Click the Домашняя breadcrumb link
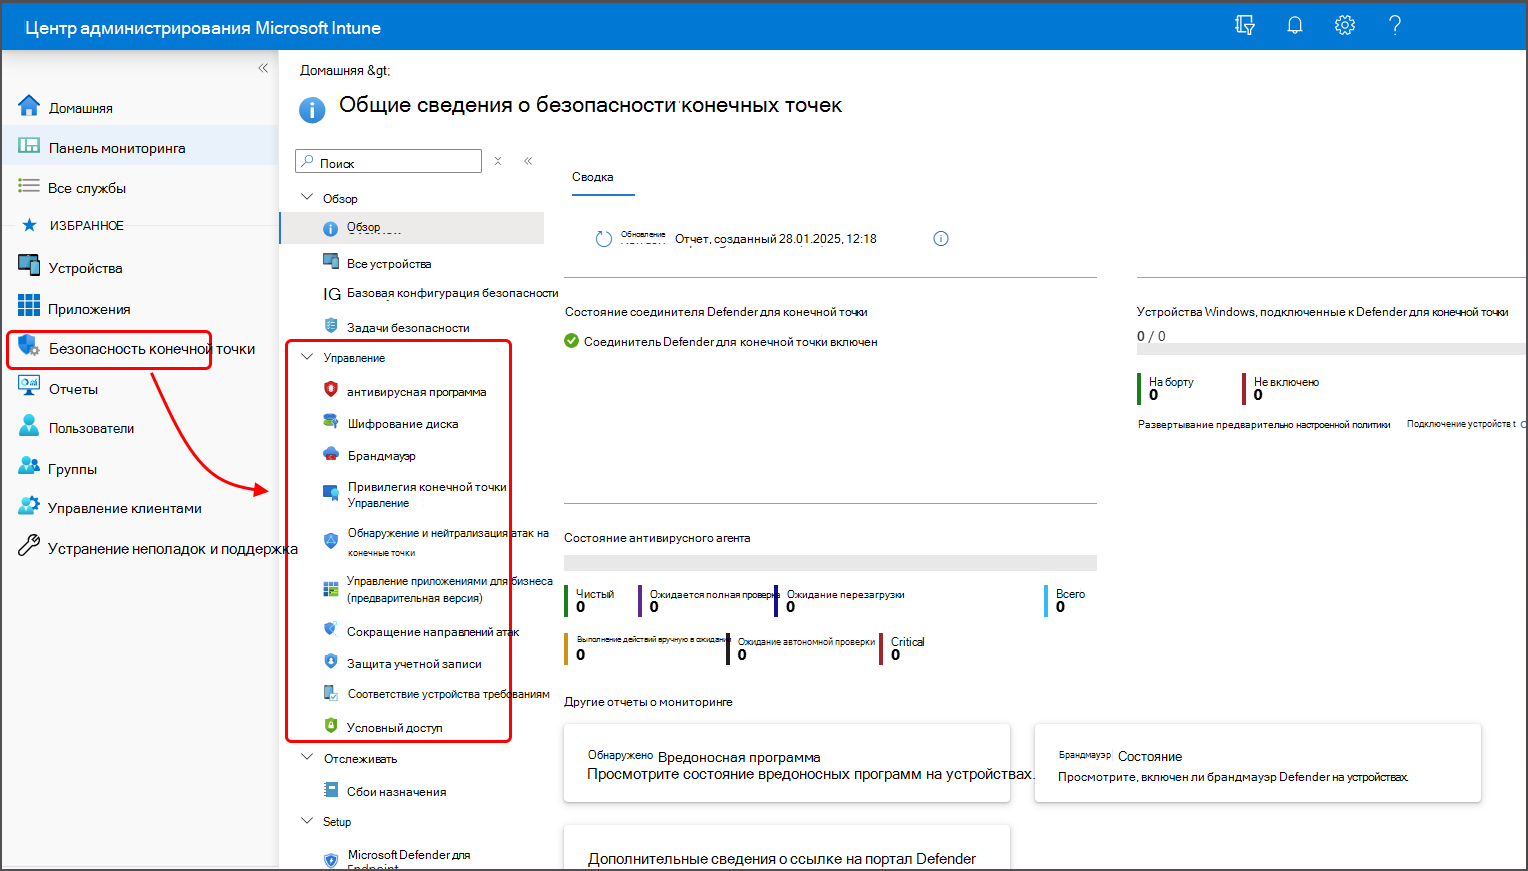The height and width of the screenshot is (871, 1528). point(332,71)
